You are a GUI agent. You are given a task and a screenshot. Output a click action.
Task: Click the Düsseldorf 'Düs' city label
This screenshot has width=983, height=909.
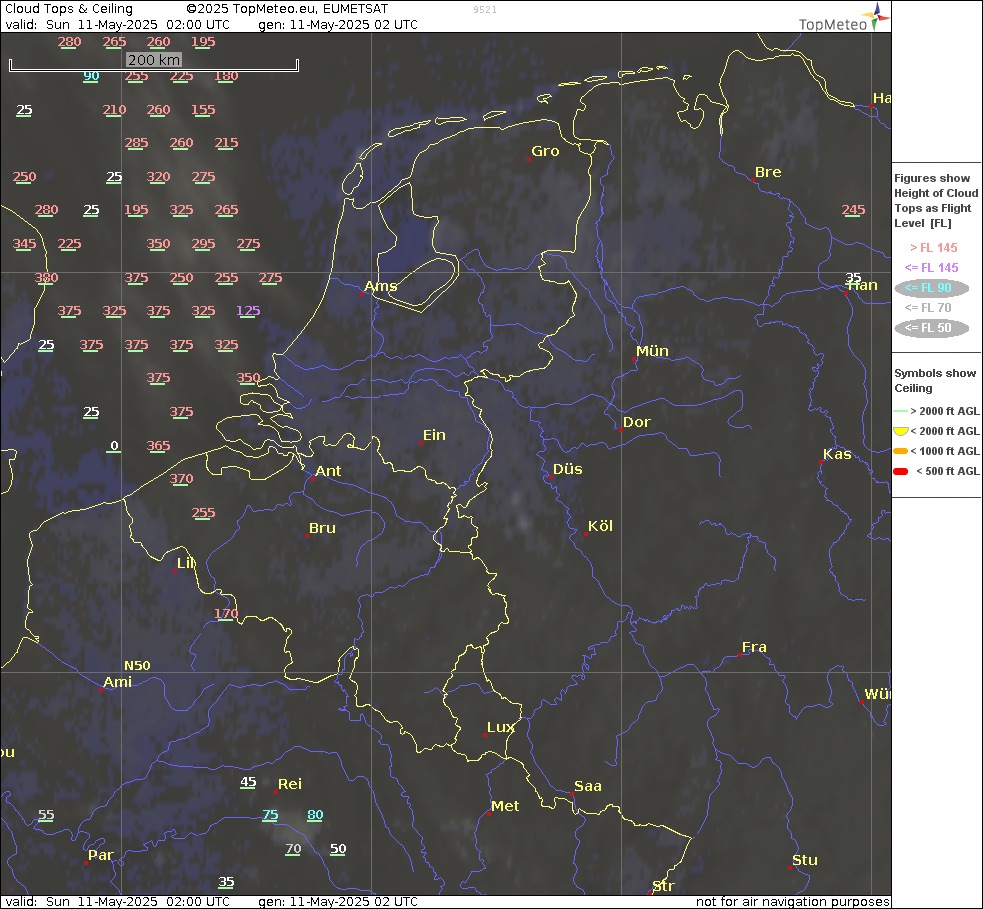(x=567, y=470)
